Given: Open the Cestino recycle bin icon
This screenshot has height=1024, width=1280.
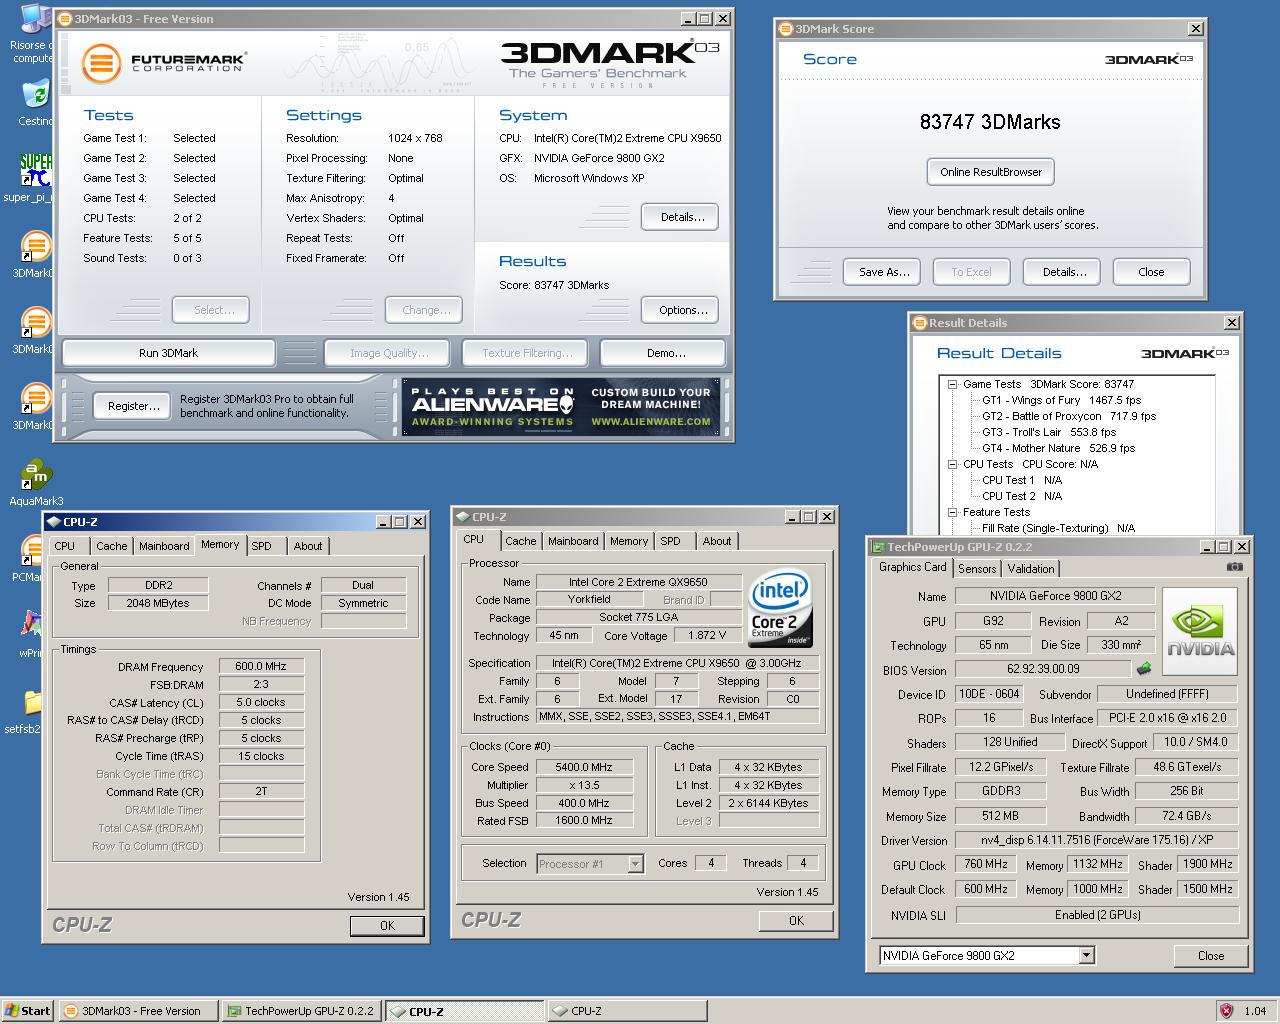Looking at the screenshot, I should pos(35,96).
